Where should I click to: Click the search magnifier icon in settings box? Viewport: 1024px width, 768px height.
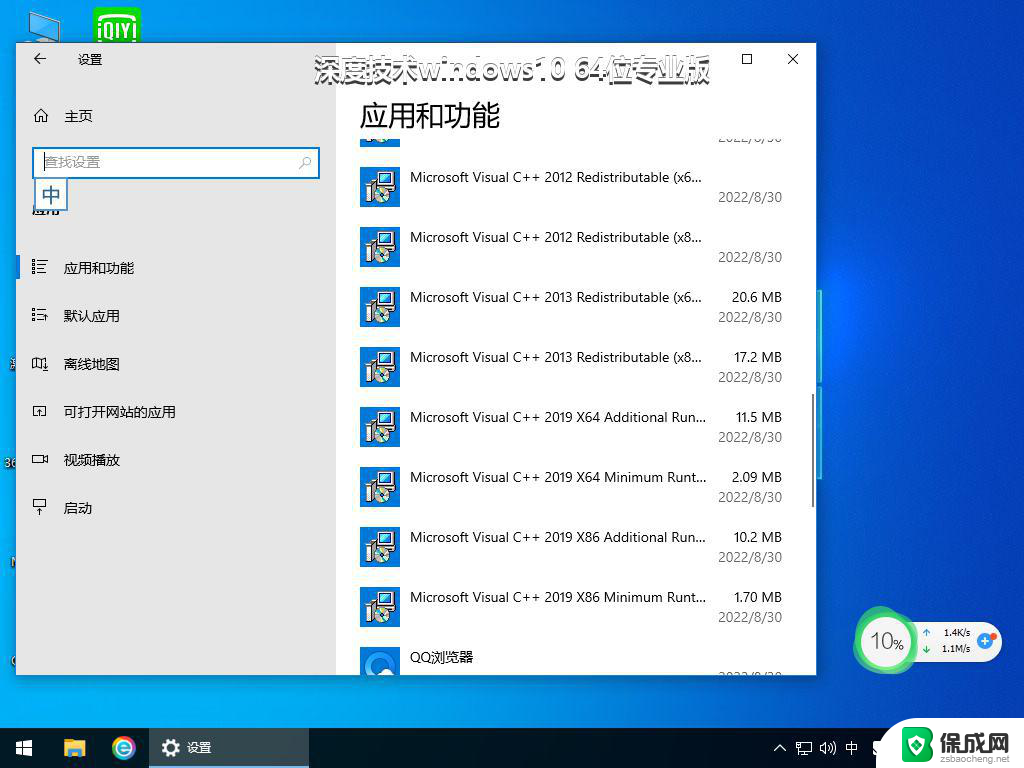pyautogui.click(x=305, y=163)
